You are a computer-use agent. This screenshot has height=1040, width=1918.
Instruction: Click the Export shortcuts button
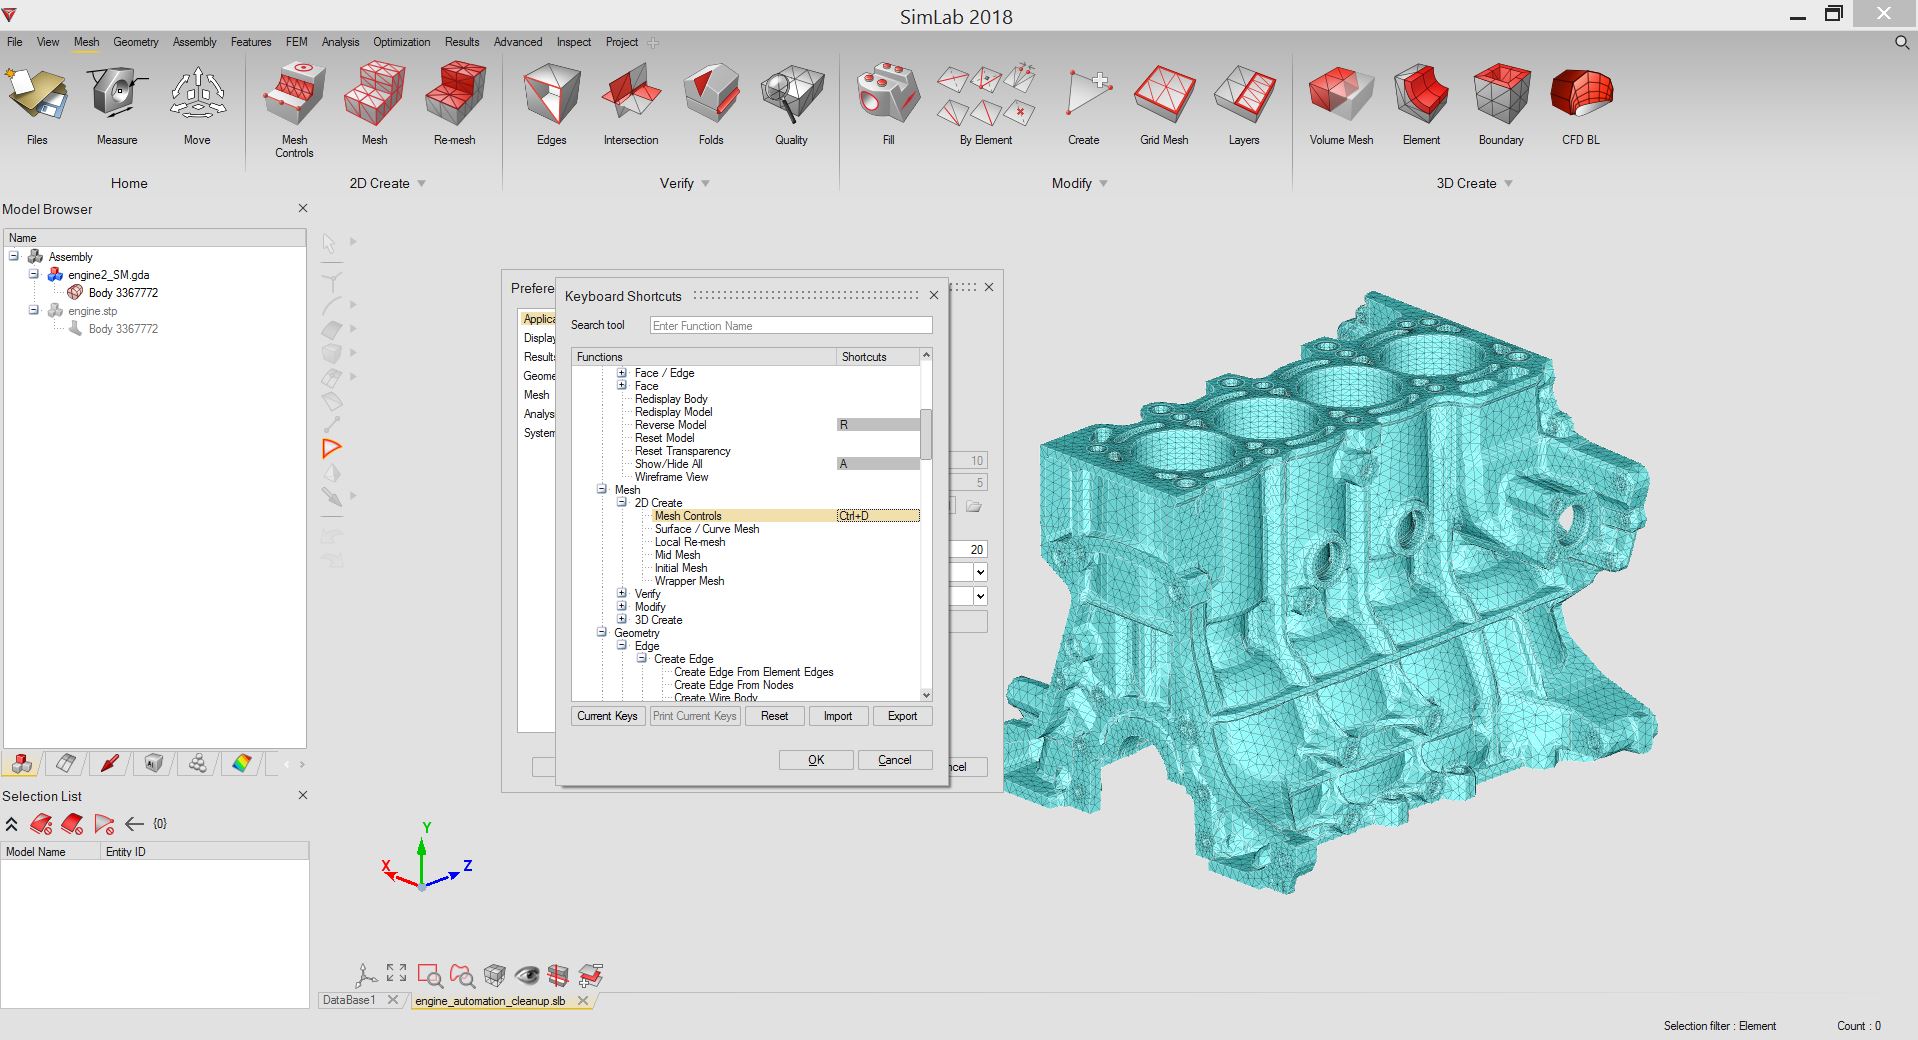coord(902,716)
